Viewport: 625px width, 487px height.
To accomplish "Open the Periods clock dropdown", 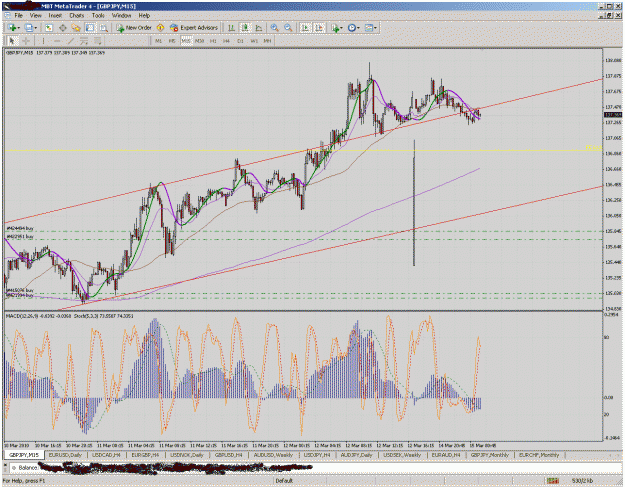I will (x=353, y=27).
